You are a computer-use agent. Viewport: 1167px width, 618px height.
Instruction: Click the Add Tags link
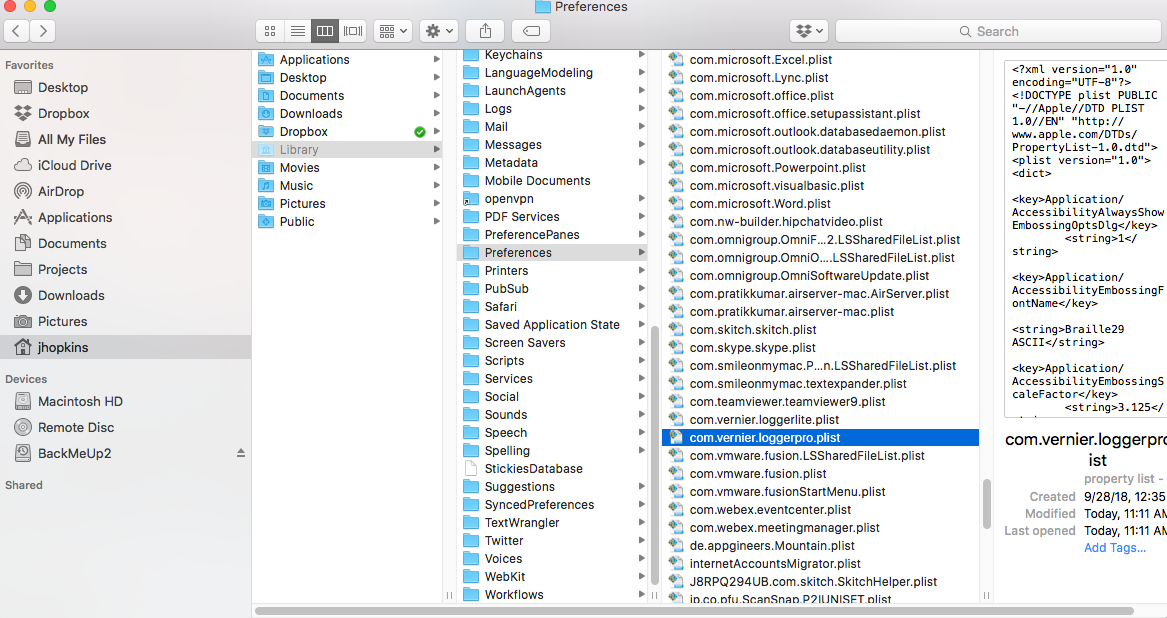1115,548
